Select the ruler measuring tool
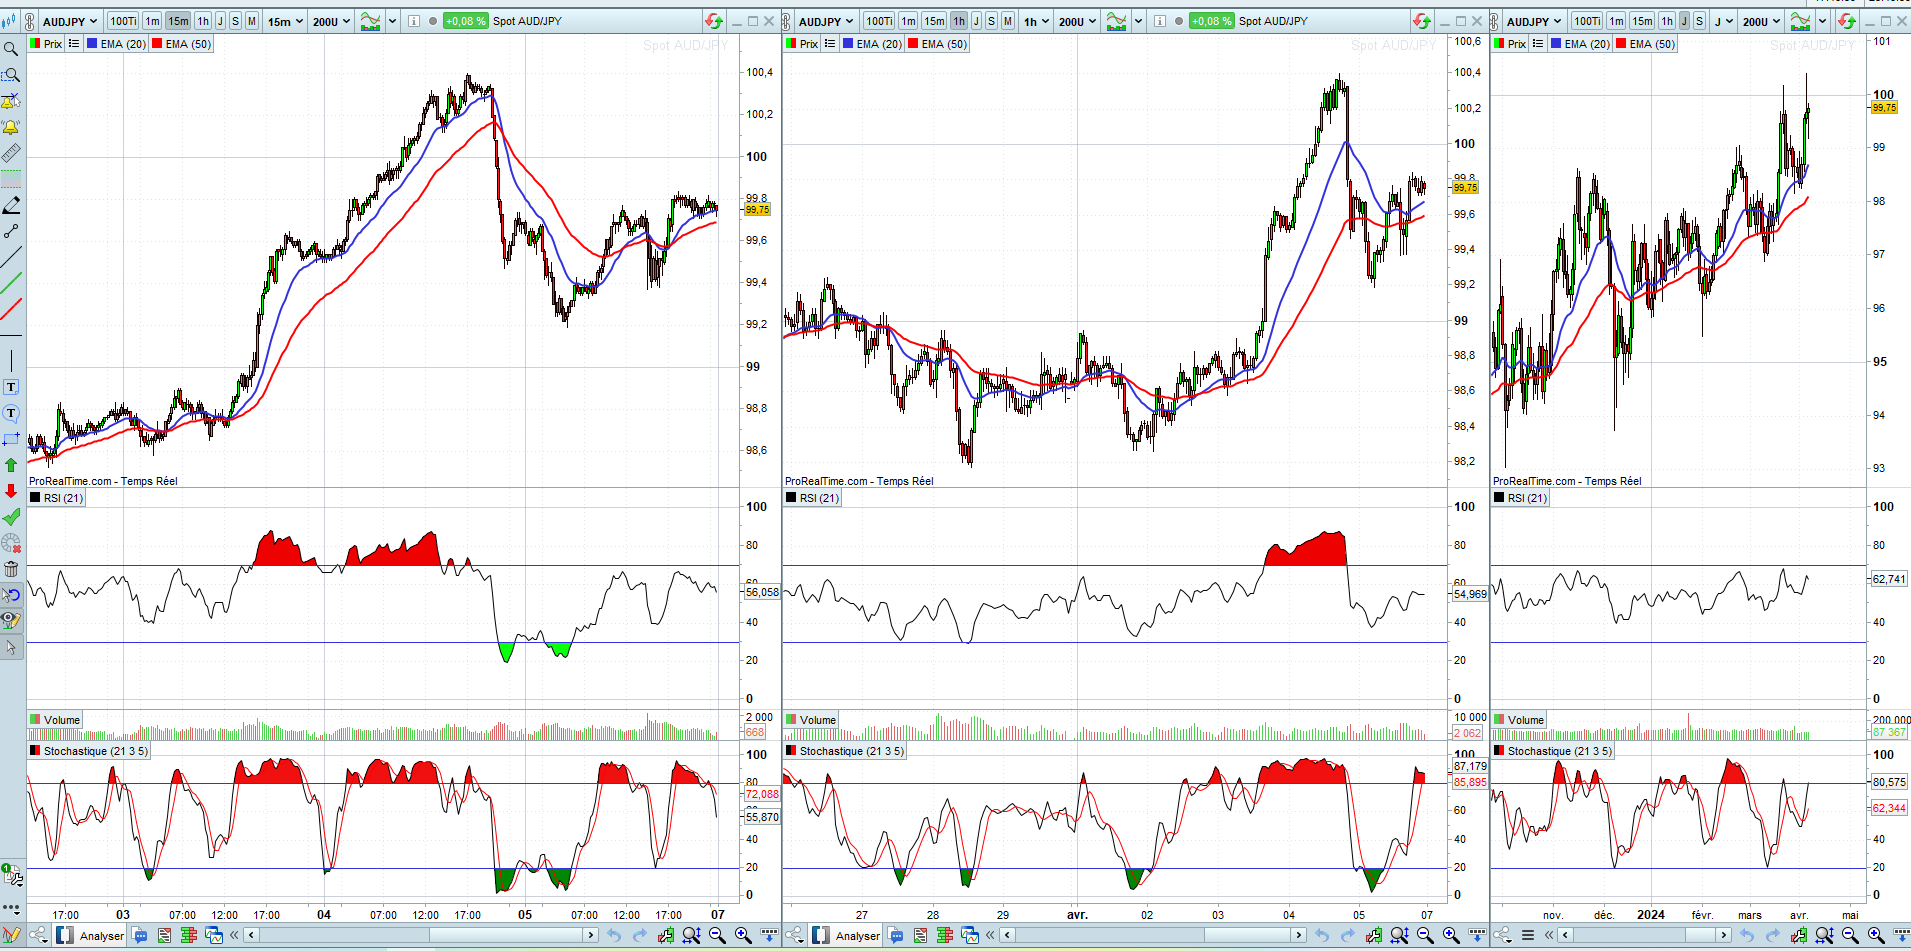1911x951 pixels. click(11, 153)
